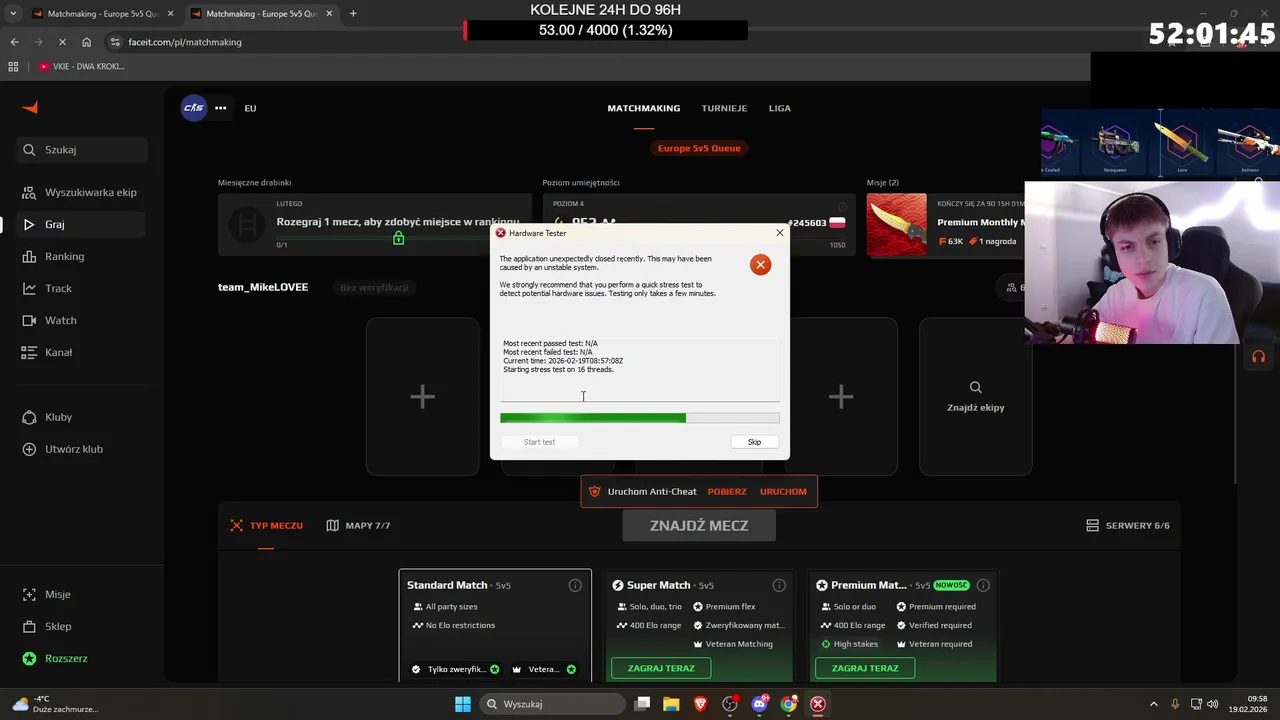Stop page loading with the X button
1280x720 pixels.
(62, 42)
